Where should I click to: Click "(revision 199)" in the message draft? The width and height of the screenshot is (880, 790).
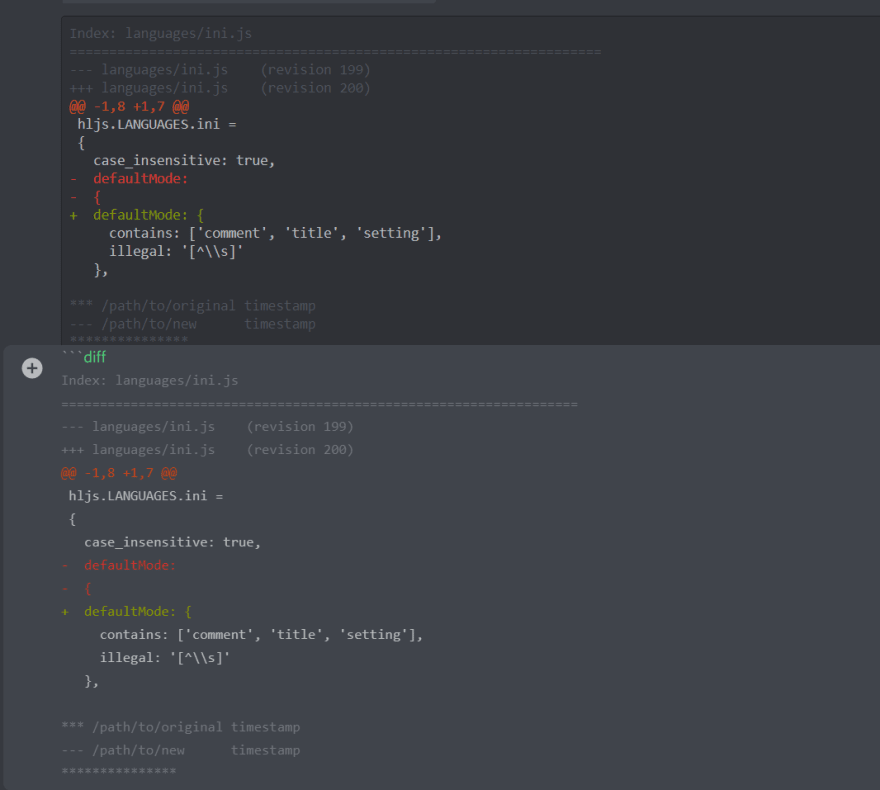(300, 426)
